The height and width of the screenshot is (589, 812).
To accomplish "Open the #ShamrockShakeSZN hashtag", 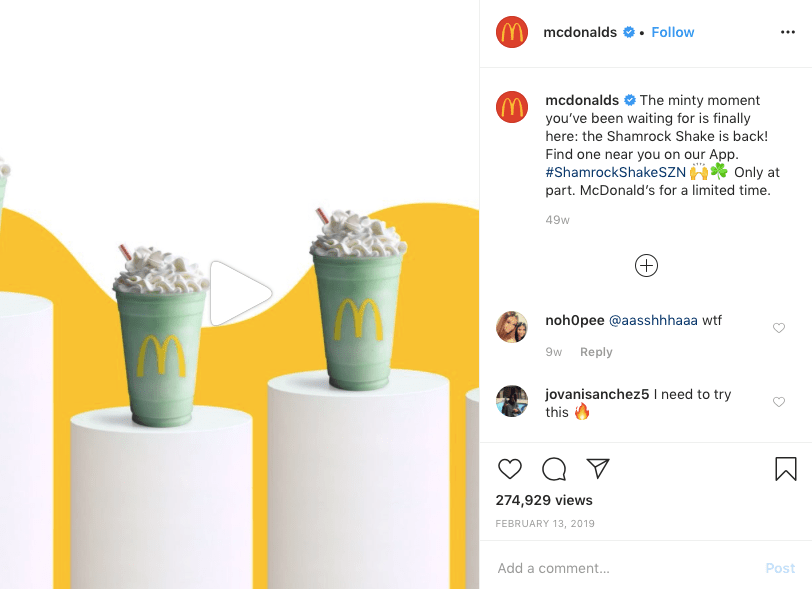I will coord(615,172).
